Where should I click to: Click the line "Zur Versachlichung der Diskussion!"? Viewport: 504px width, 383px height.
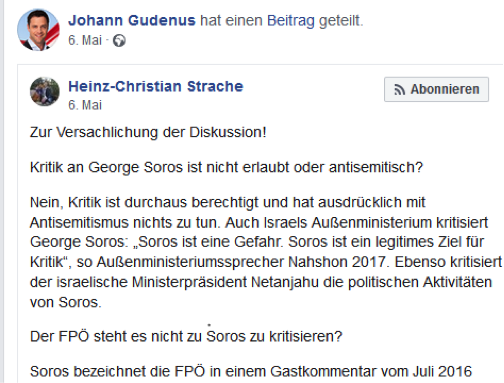(148, 132)
